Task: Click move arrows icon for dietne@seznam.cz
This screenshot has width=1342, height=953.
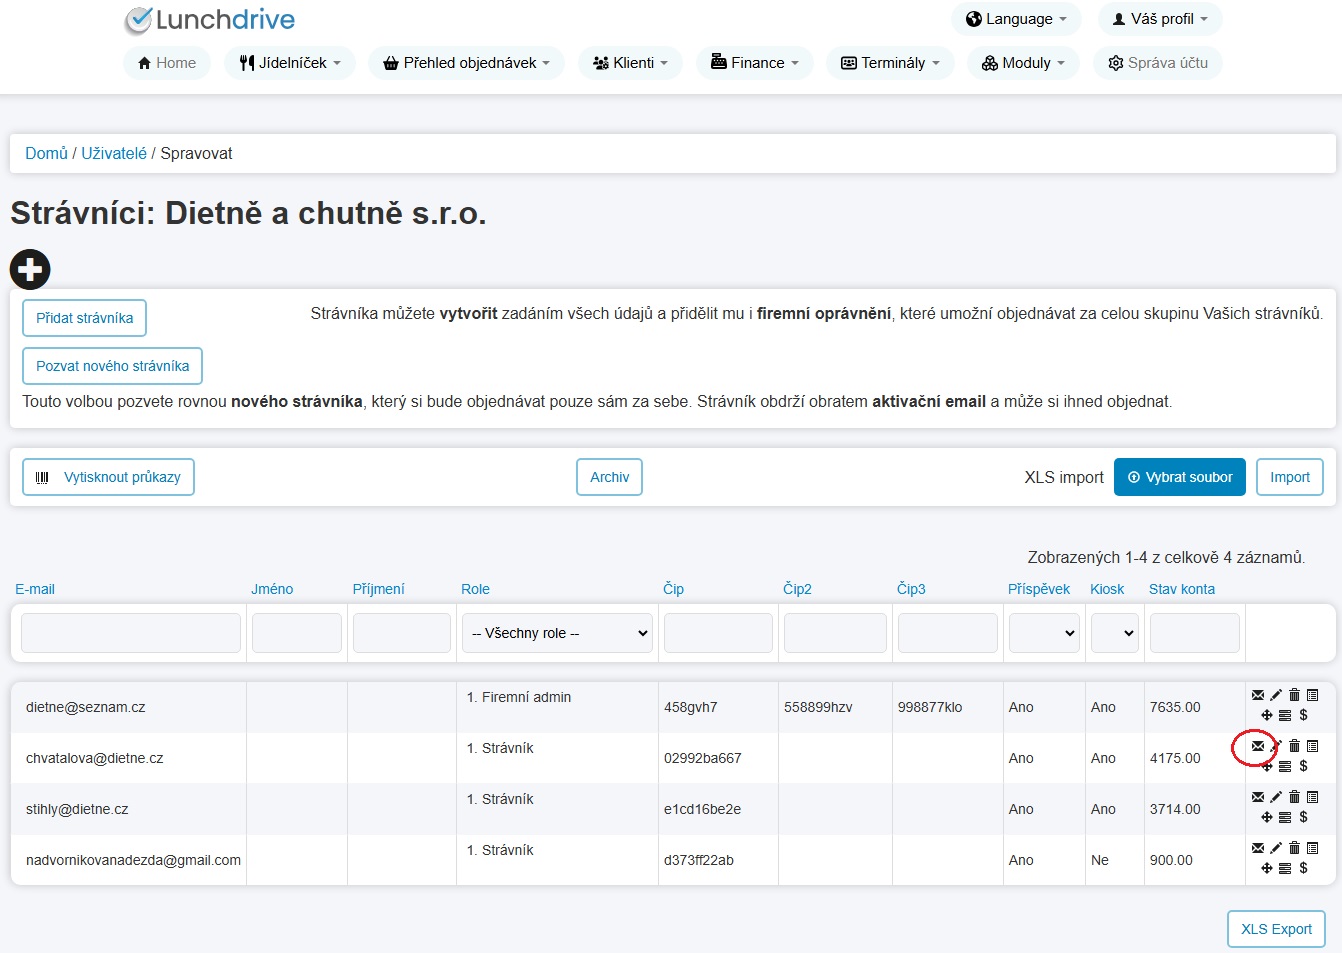Action: click(1267, 715)
